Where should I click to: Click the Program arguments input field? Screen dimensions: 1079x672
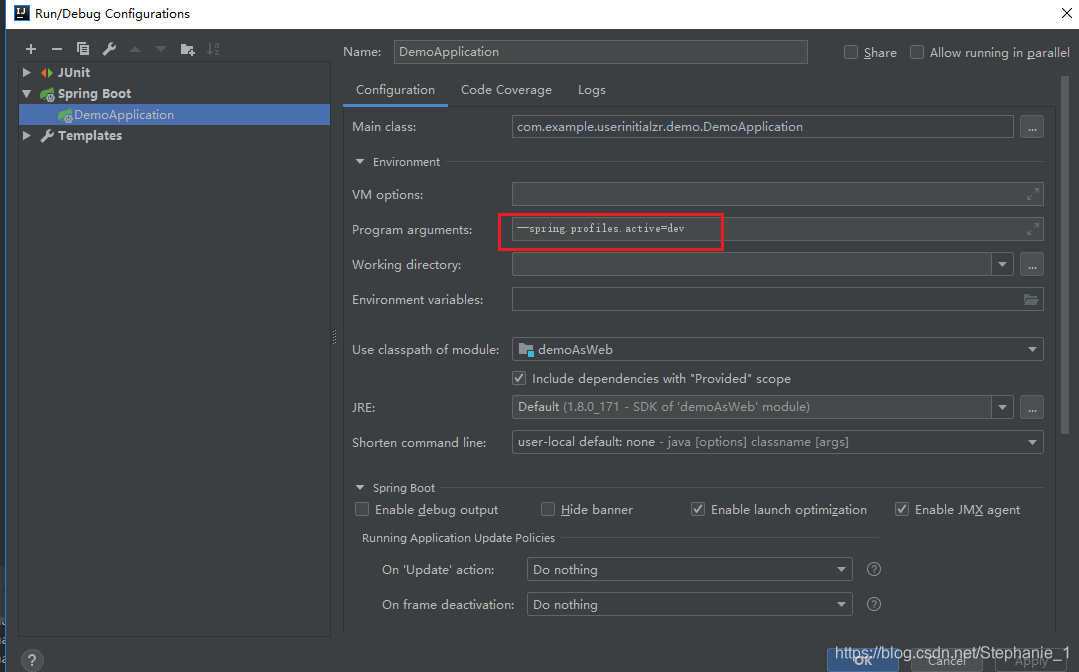tap(778, 229)
